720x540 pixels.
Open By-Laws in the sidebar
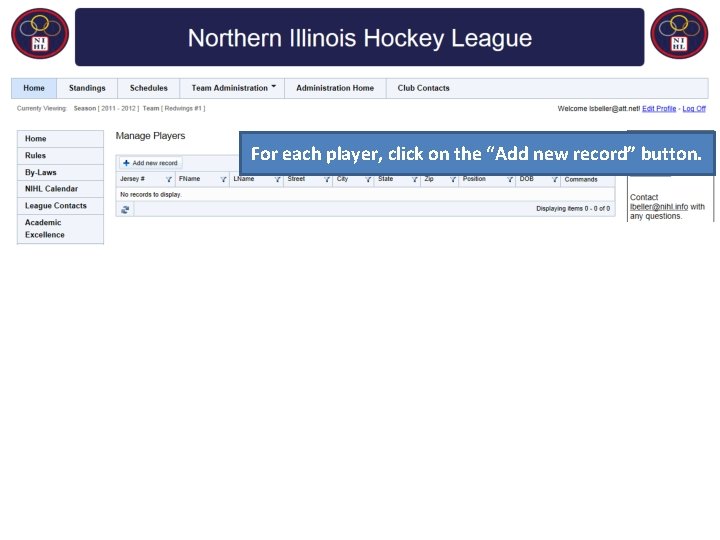[x=60, y=173]
